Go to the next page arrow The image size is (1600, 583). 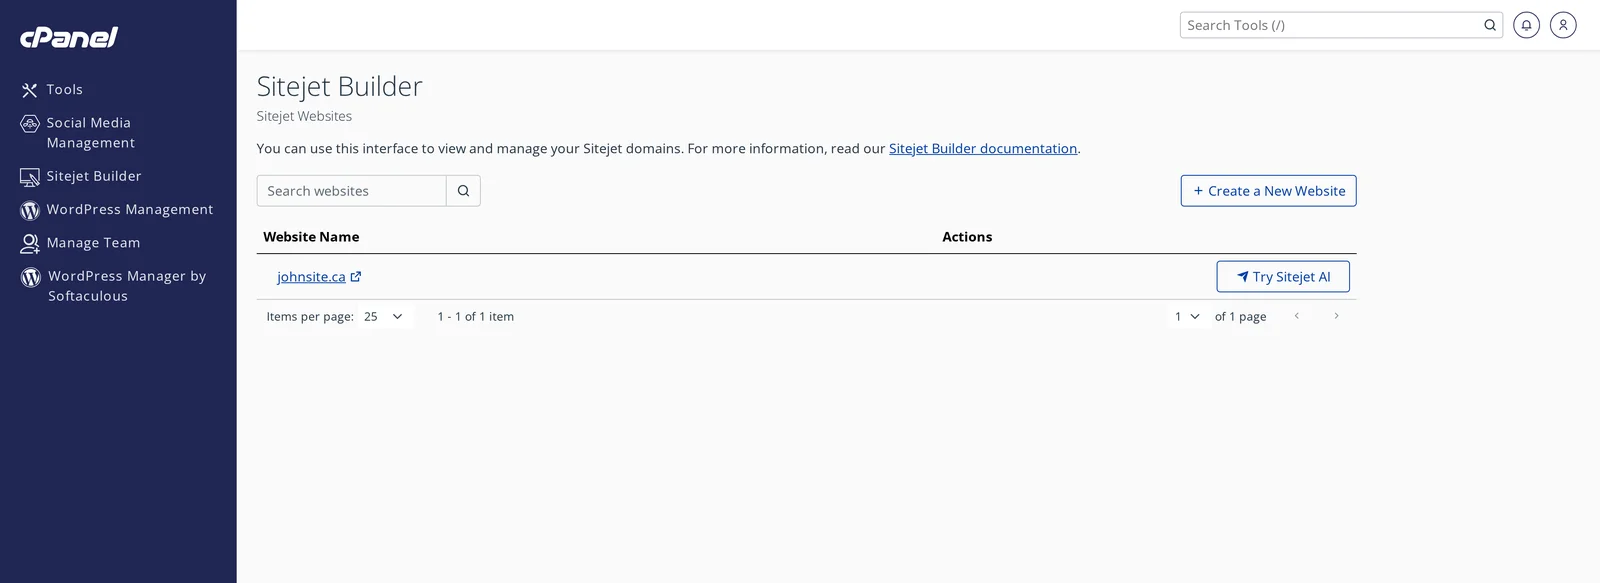[1336, 316]
